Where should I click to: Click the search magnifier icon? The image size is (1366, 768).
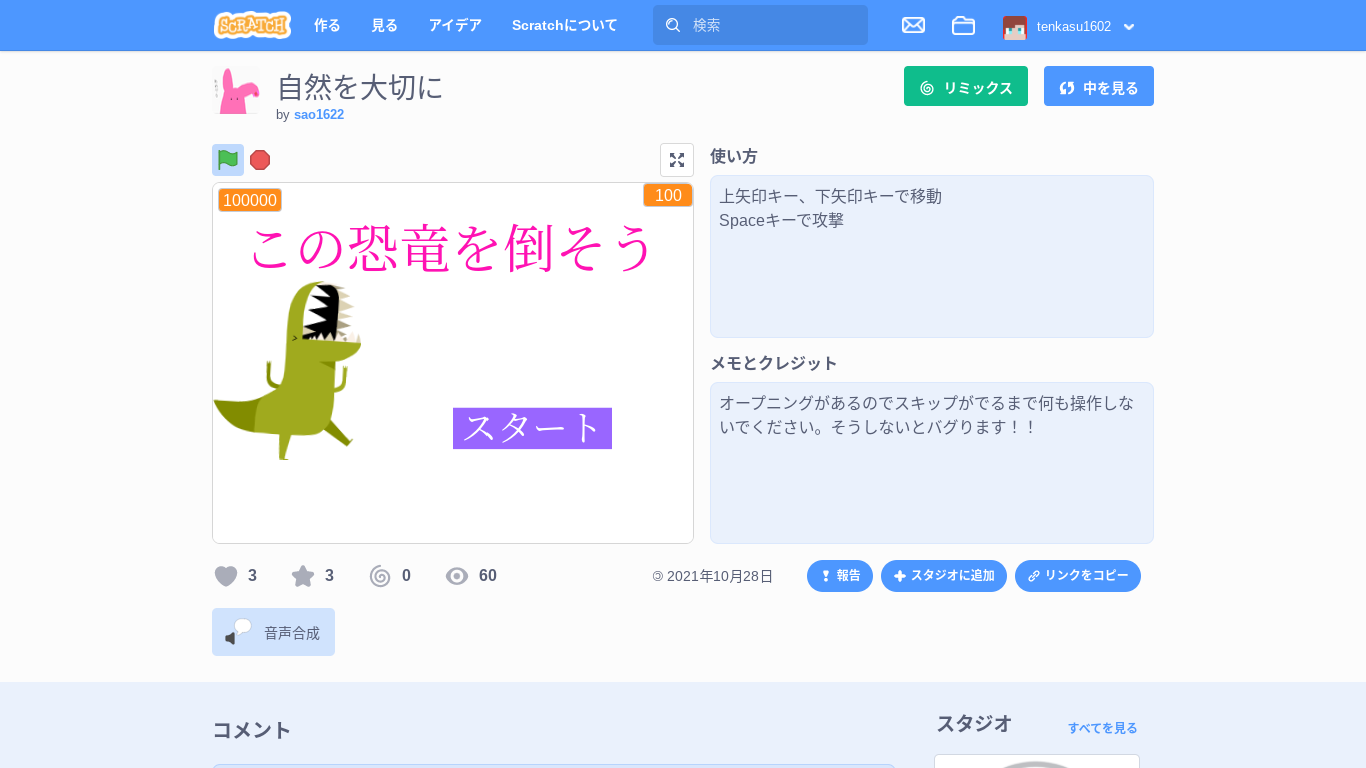pos(673,25)
